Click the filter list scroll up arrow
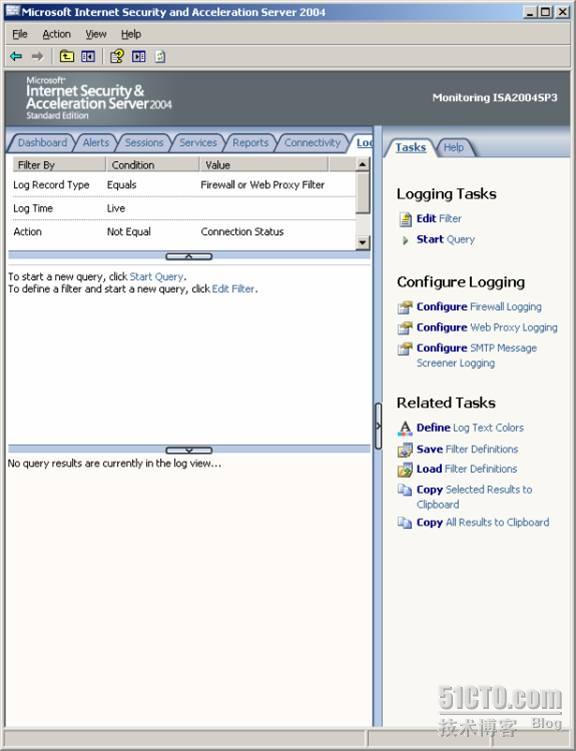 coord(363,165)
